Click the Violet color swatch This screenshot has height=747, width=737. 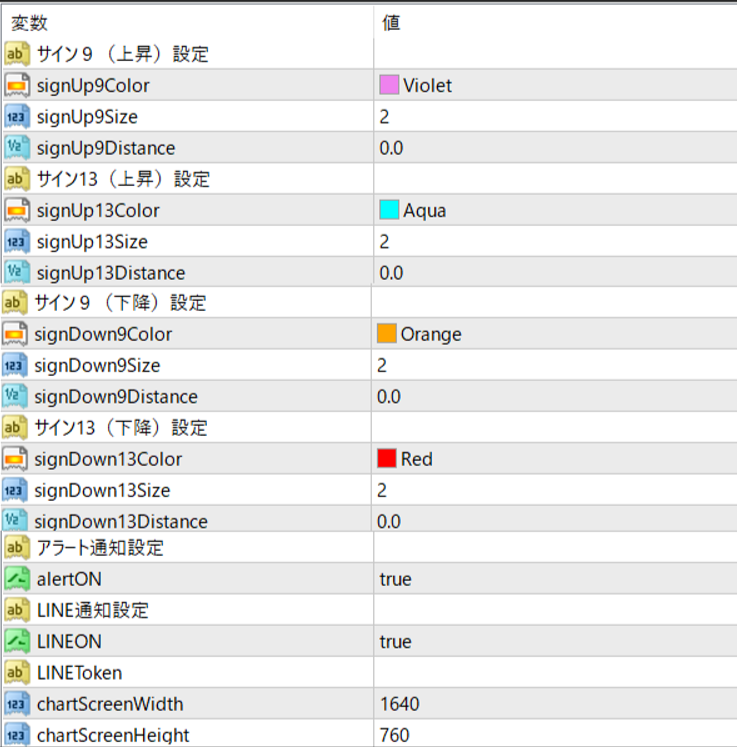click(x=390, y=86)
